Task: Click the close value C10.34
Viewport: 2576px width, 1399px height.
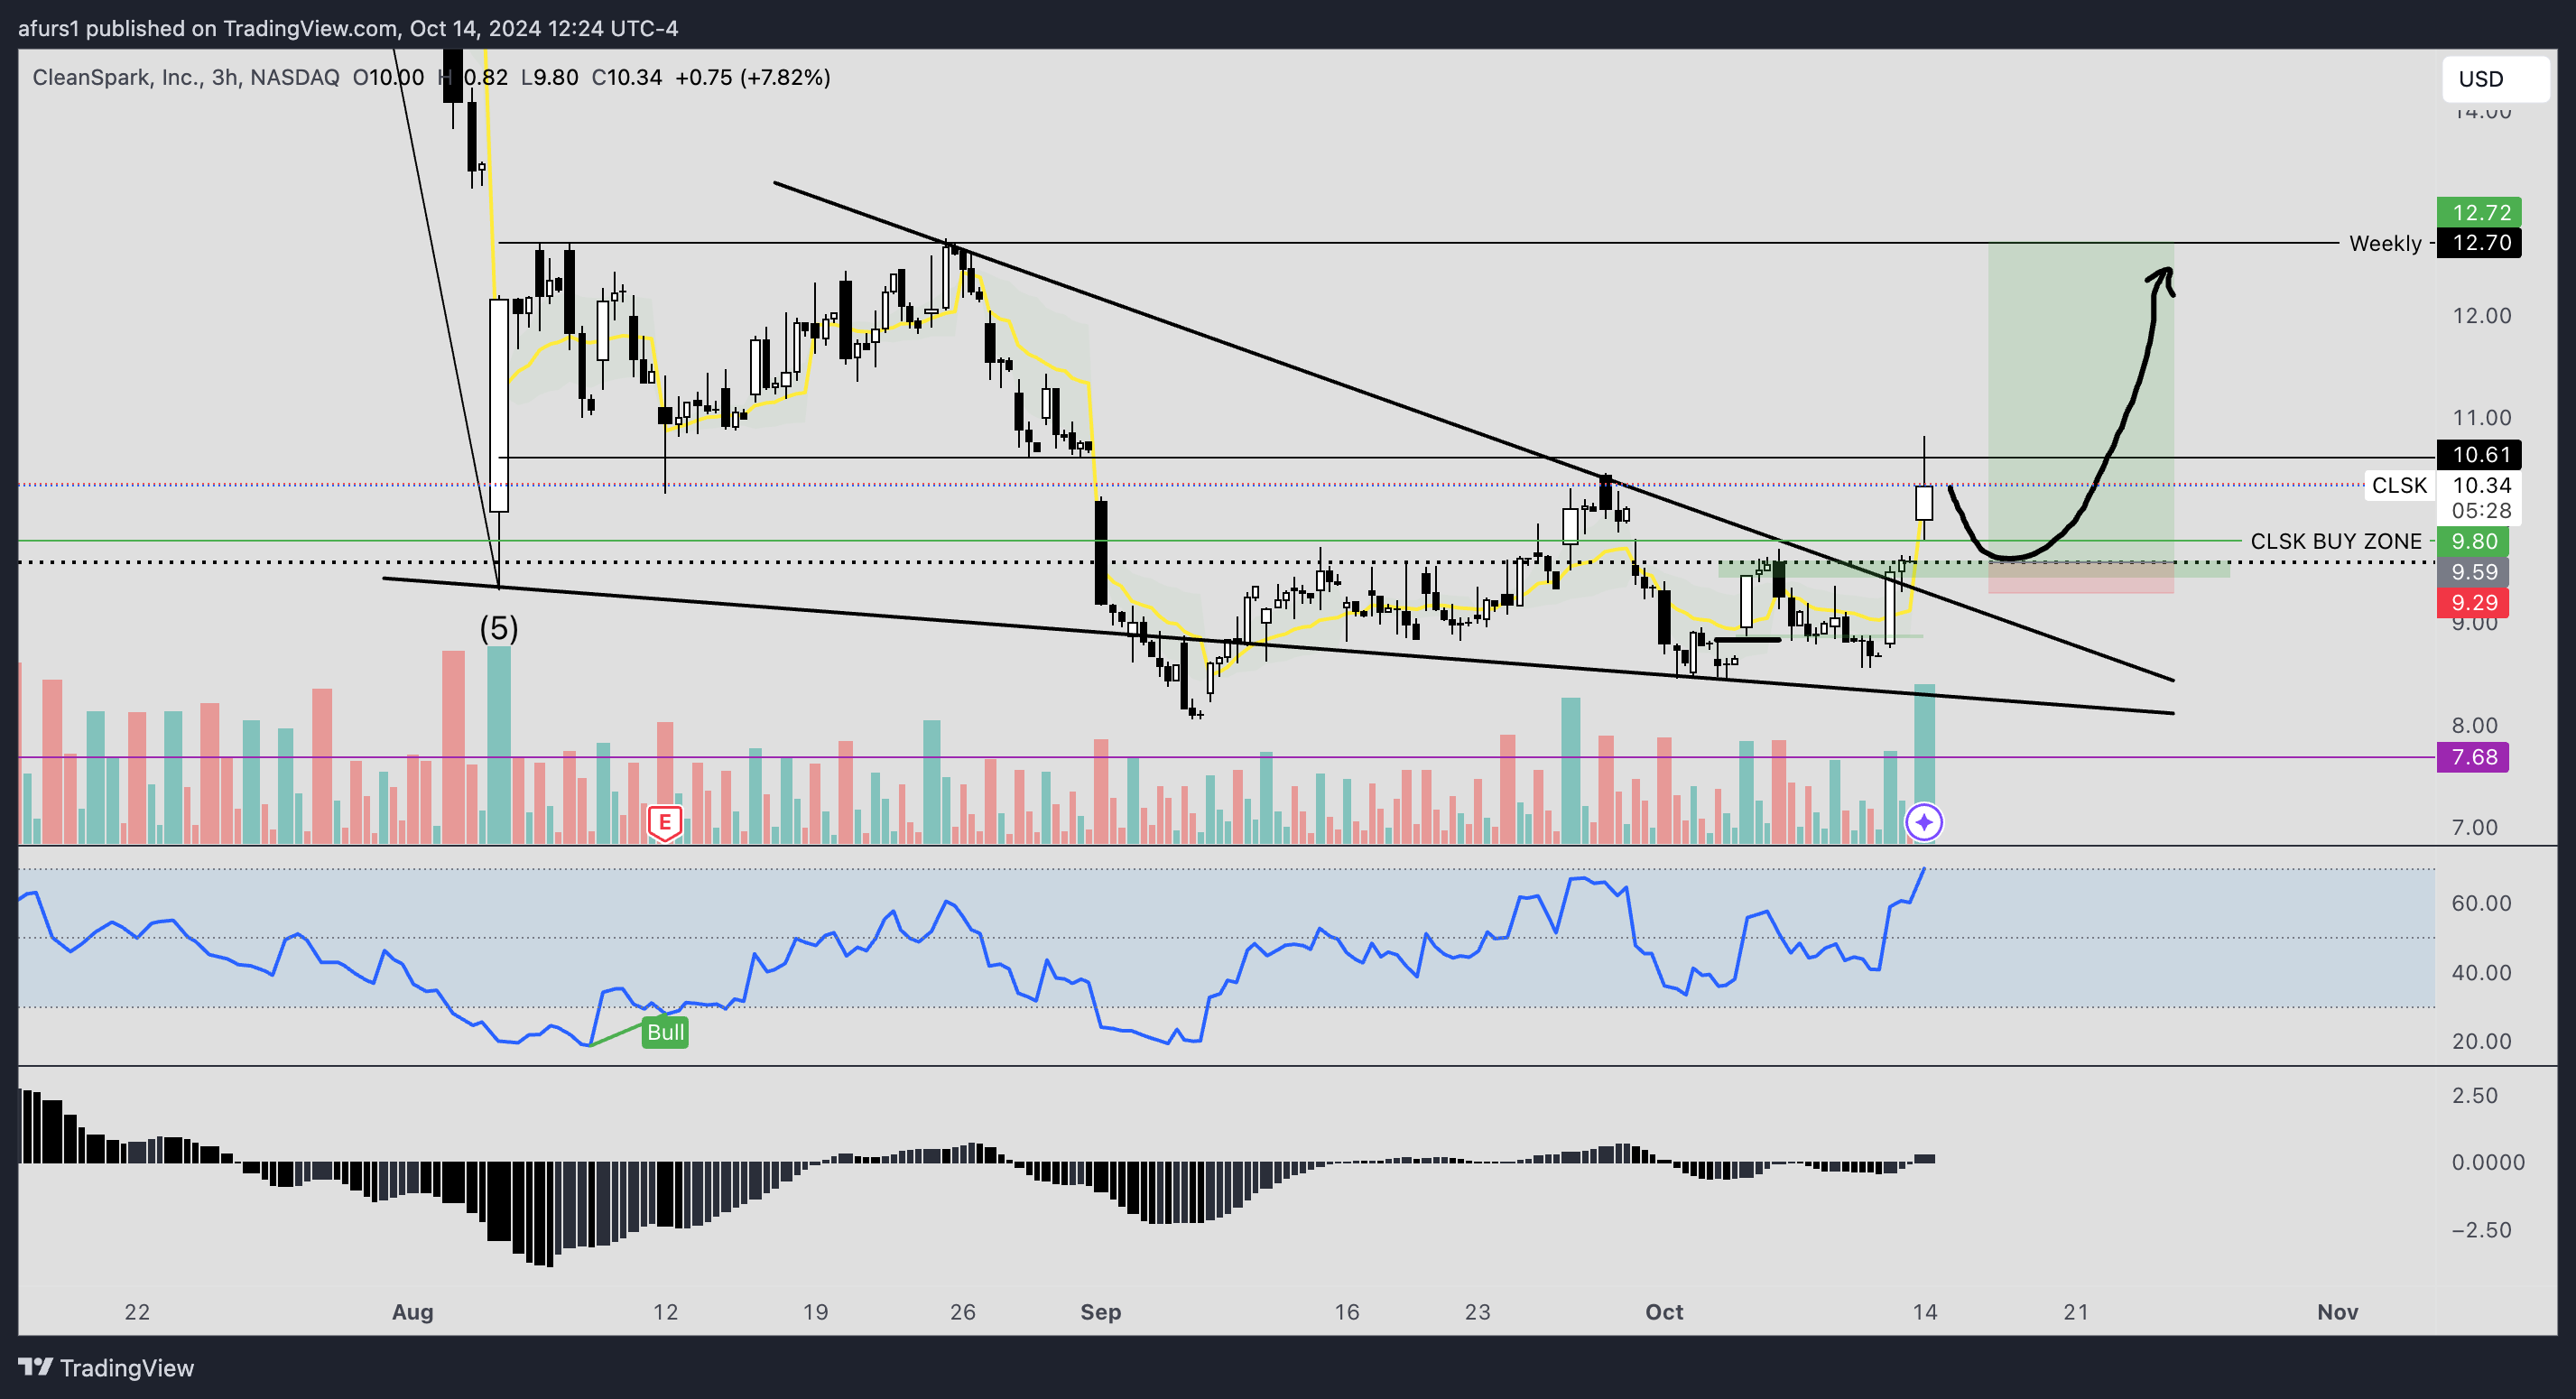Action: 626,77
